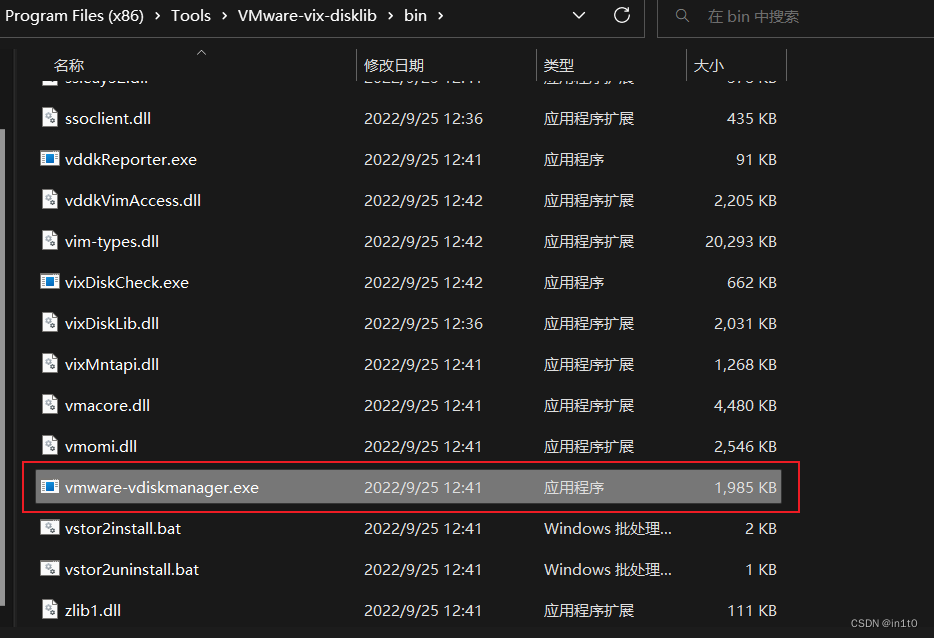This screenshot has height=638, width=934.
Task: Click size value 1,985 KB
Action: pyautogui.click(x=745, y=488)
